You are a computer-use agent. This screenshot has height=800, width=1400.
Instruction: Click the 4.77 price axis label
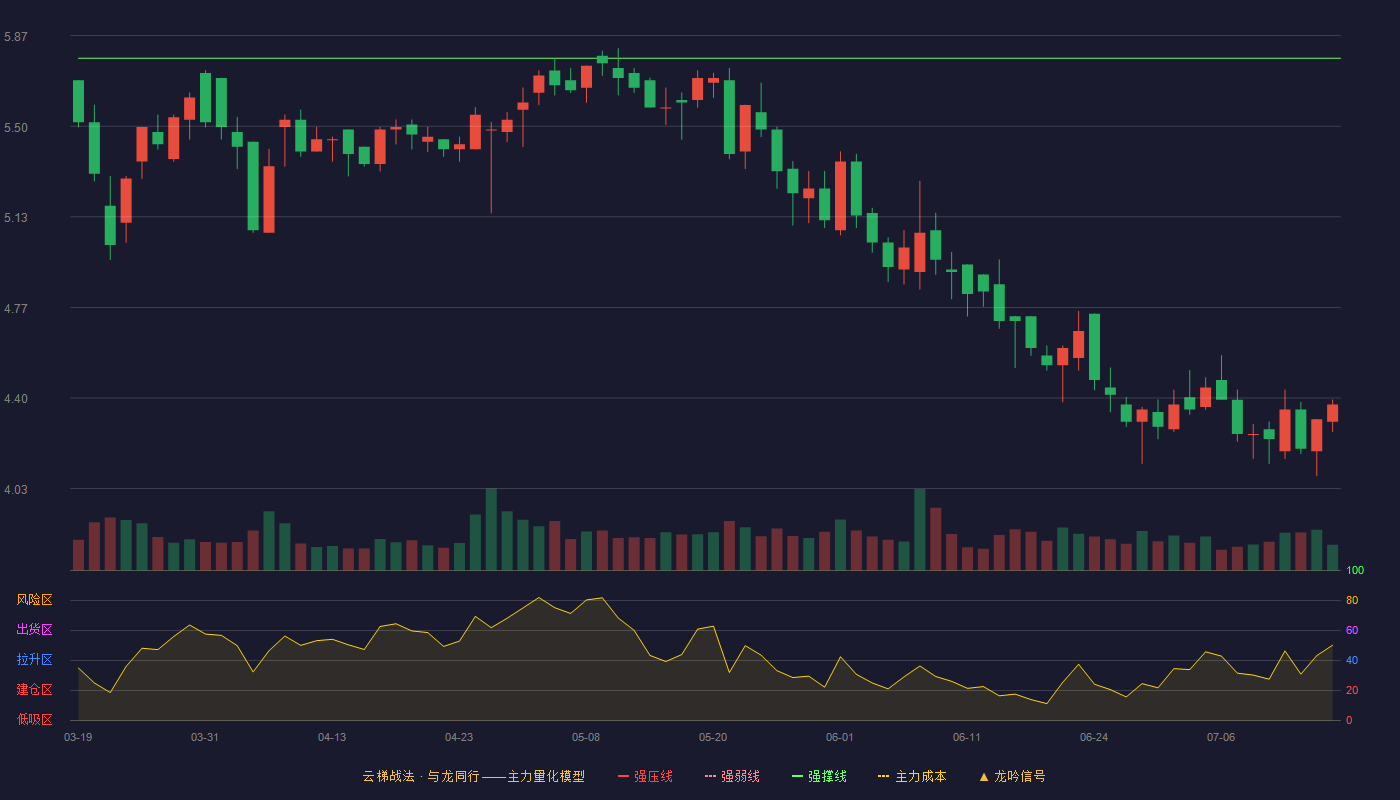pyautogui.click(x=16, y=309)
